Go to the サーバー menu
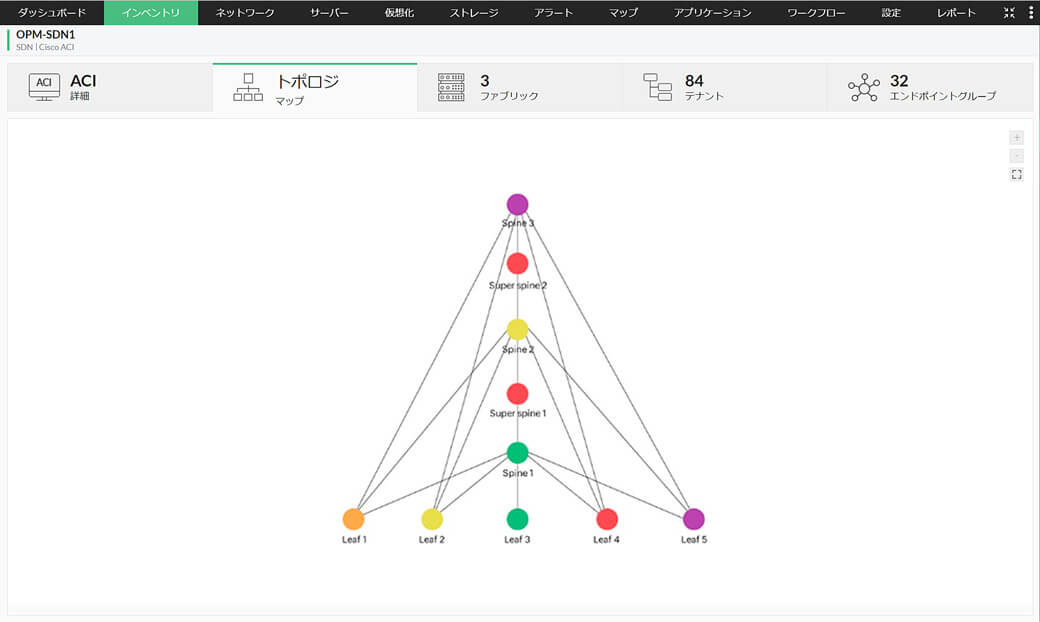 coord(329,13)
